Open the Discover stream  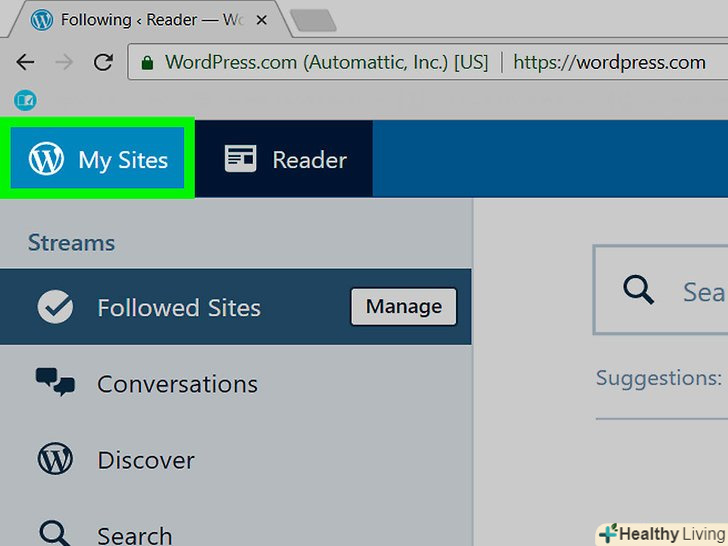[235, 460]
